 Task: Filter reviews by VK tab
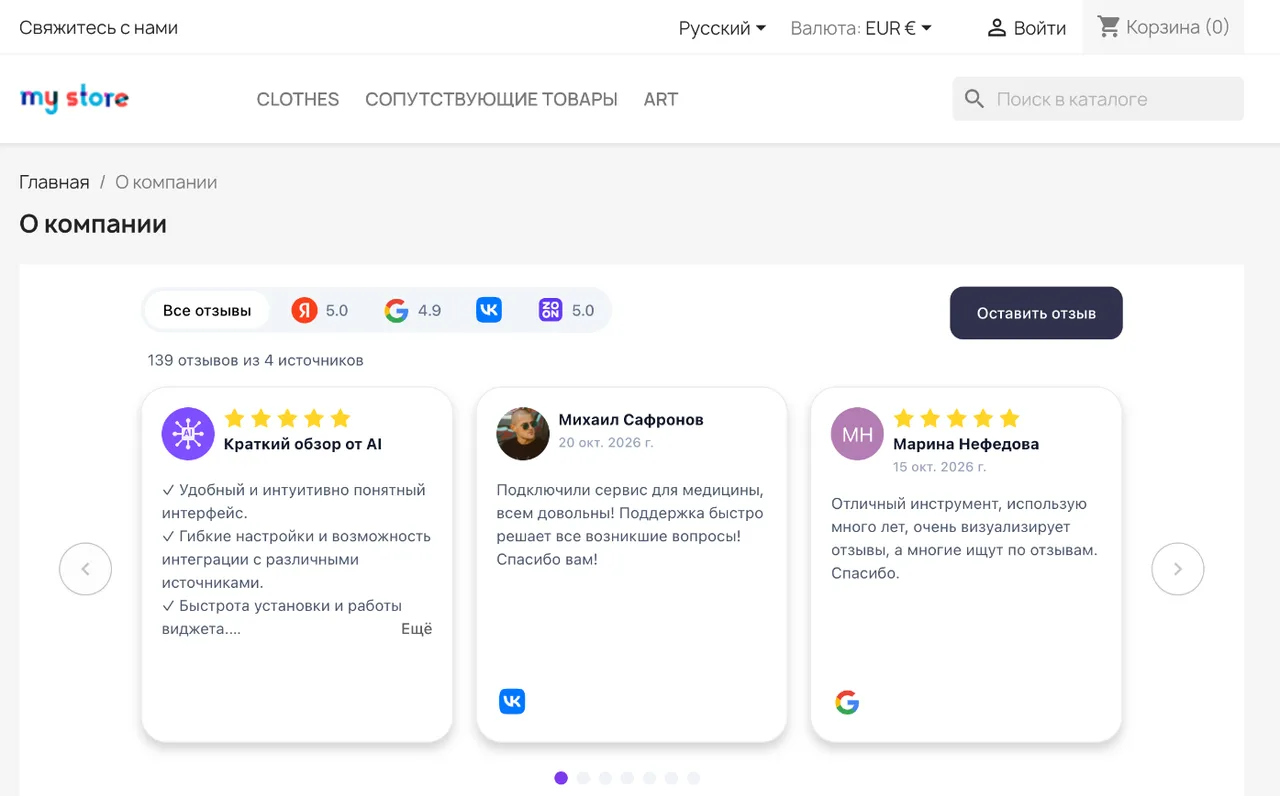click(x=489, y=310)
